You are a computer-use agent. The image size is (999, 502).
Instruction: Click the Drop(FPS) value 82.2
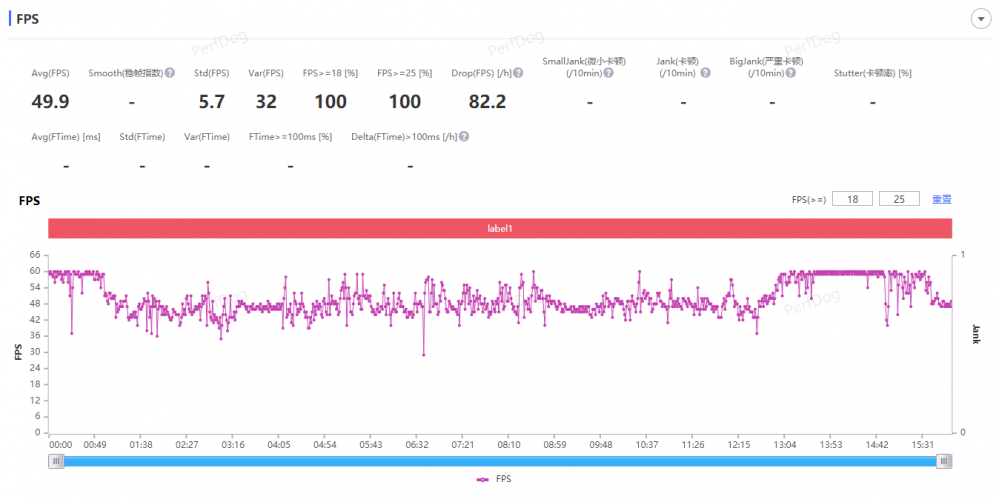(x=487, y=102)
